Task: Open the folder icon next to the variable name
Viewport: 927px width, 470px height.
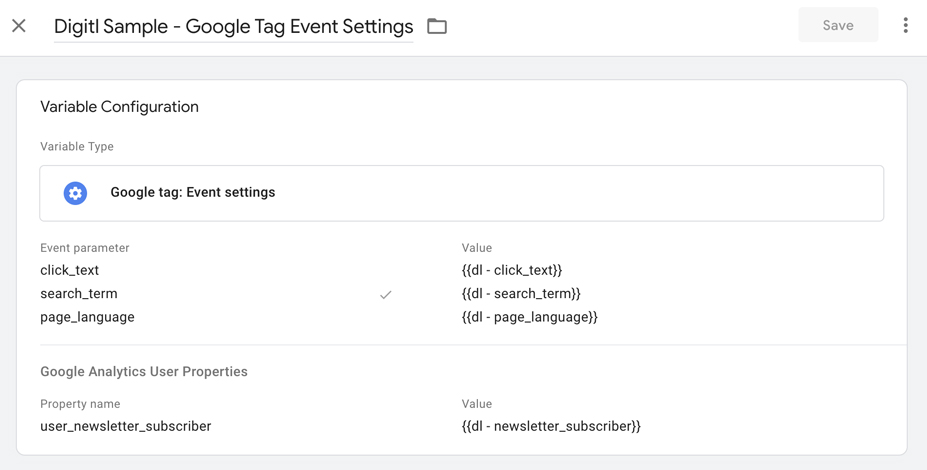Action: [437, 26]
